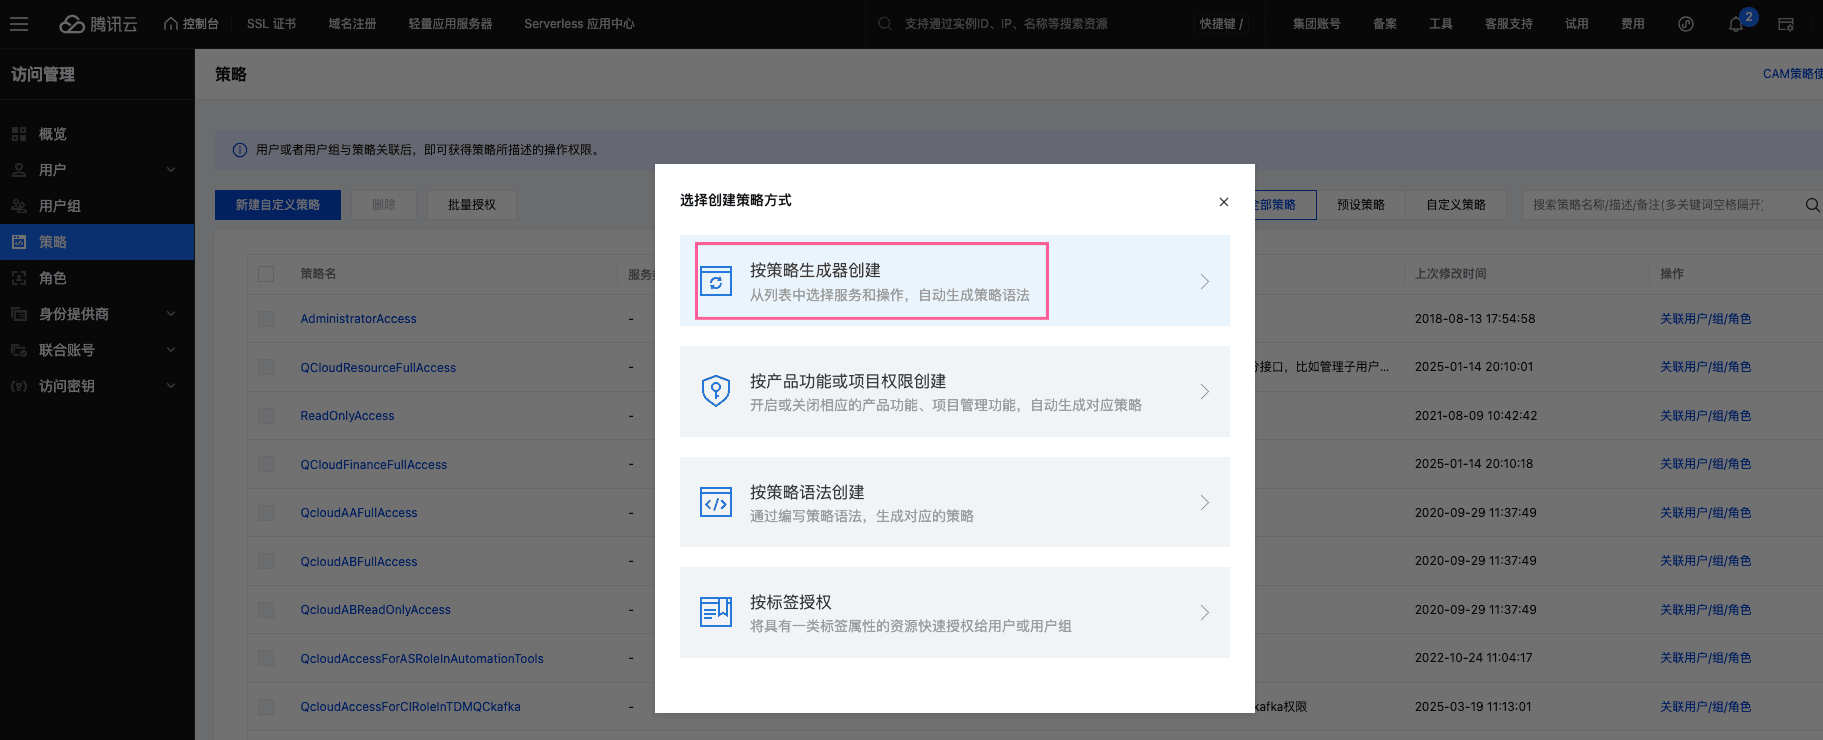Open the hamburger menu at top left
The image size is (1823, 740).
[x=19, y=24]
